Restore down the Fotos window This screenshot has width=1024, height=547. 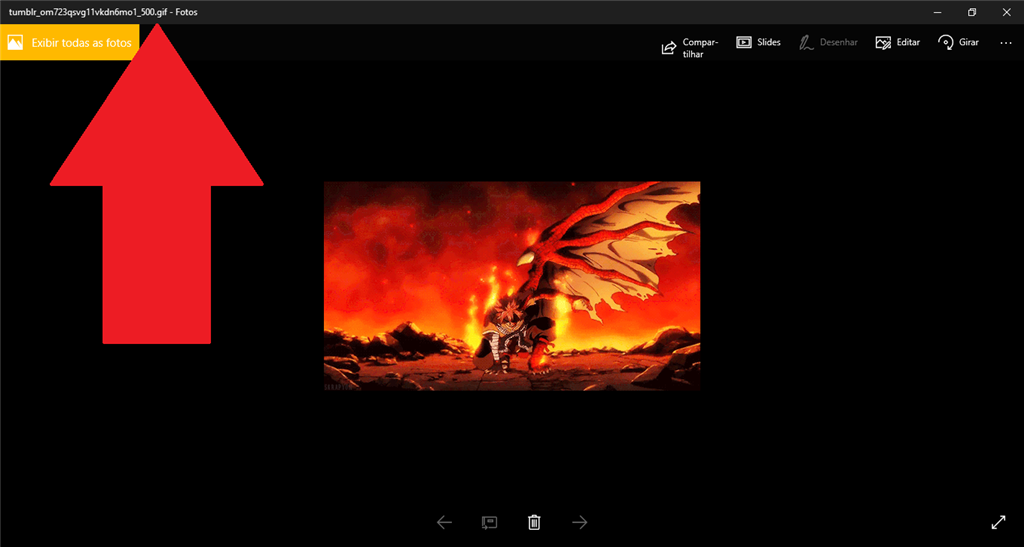coord(972,12)
